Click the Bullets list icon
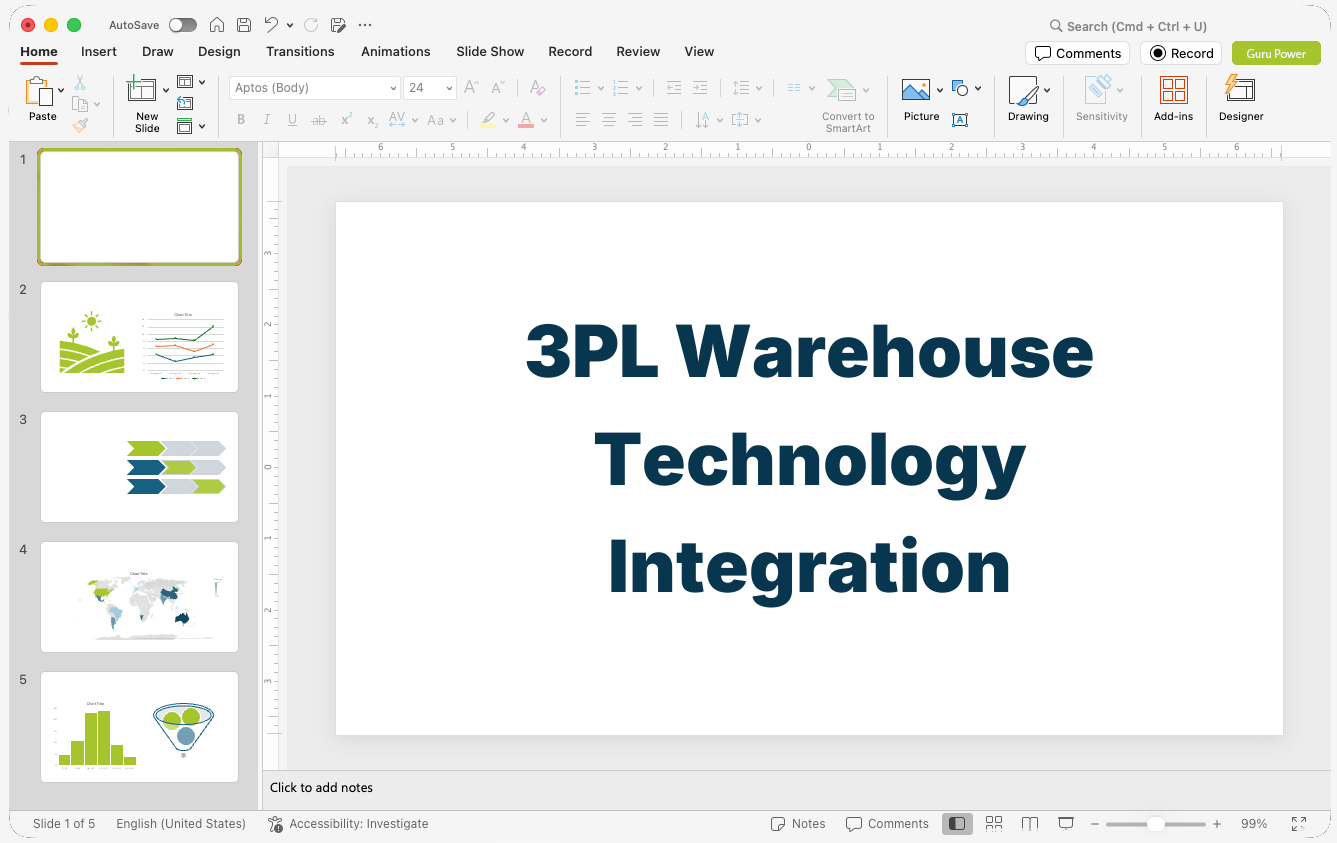Viewport: 1337px width, 843px height. point(583,88)
